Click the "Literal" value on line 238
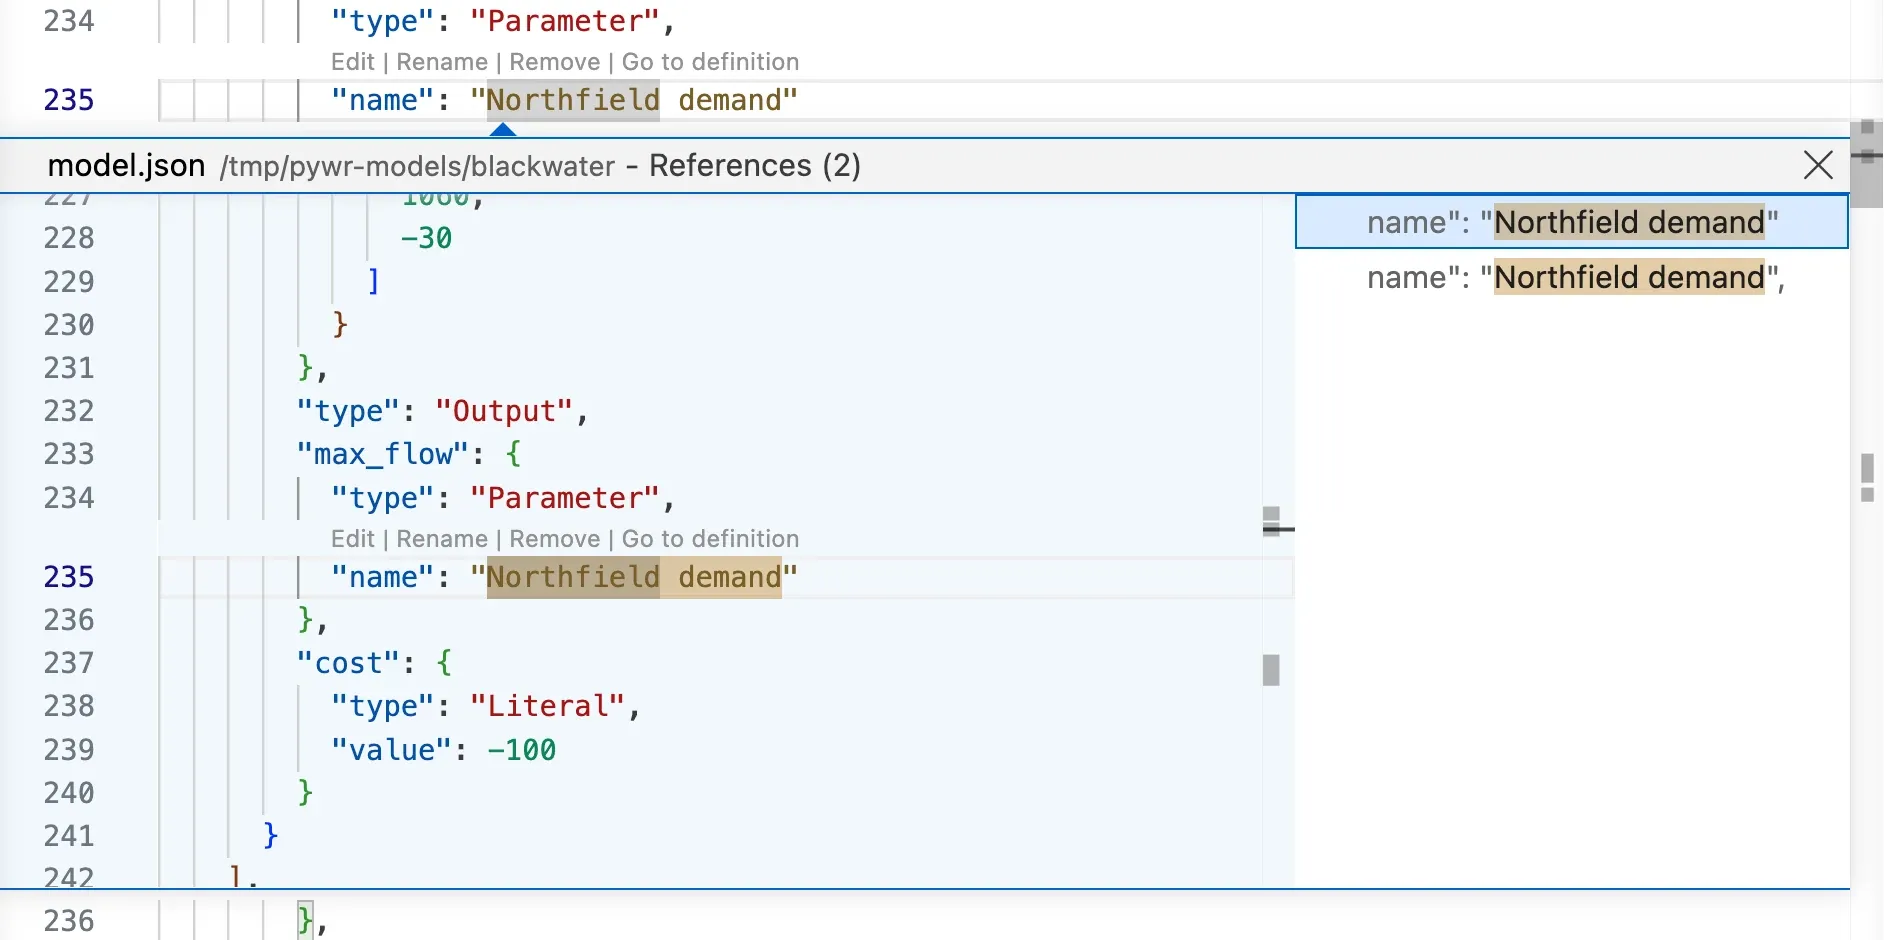 548,706
